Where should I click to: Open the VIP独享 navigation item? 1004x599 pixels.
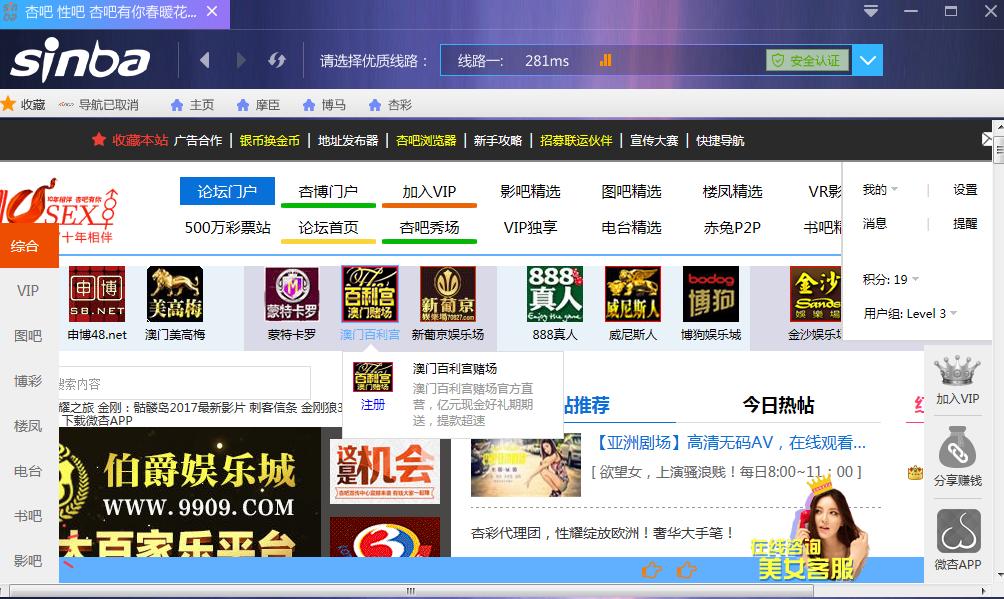(530, 227)
